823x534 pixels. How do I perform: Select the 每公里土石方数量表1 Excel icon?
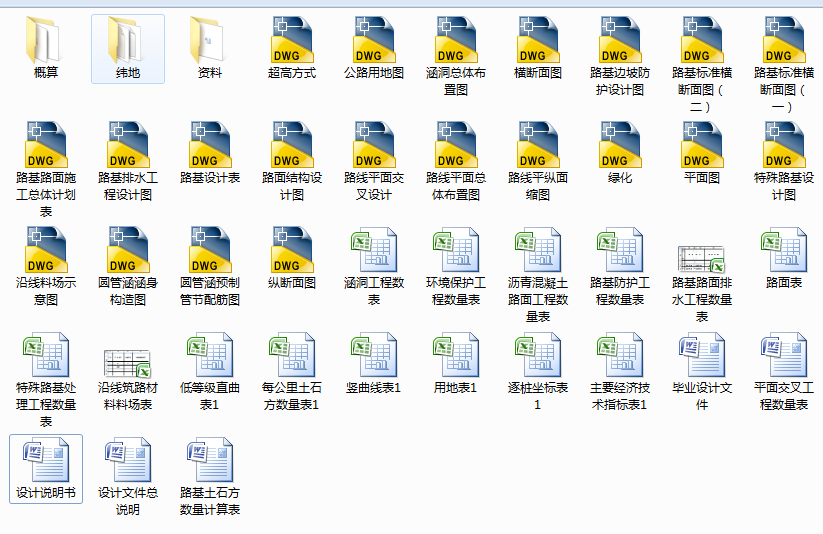(x=292, y=355)
